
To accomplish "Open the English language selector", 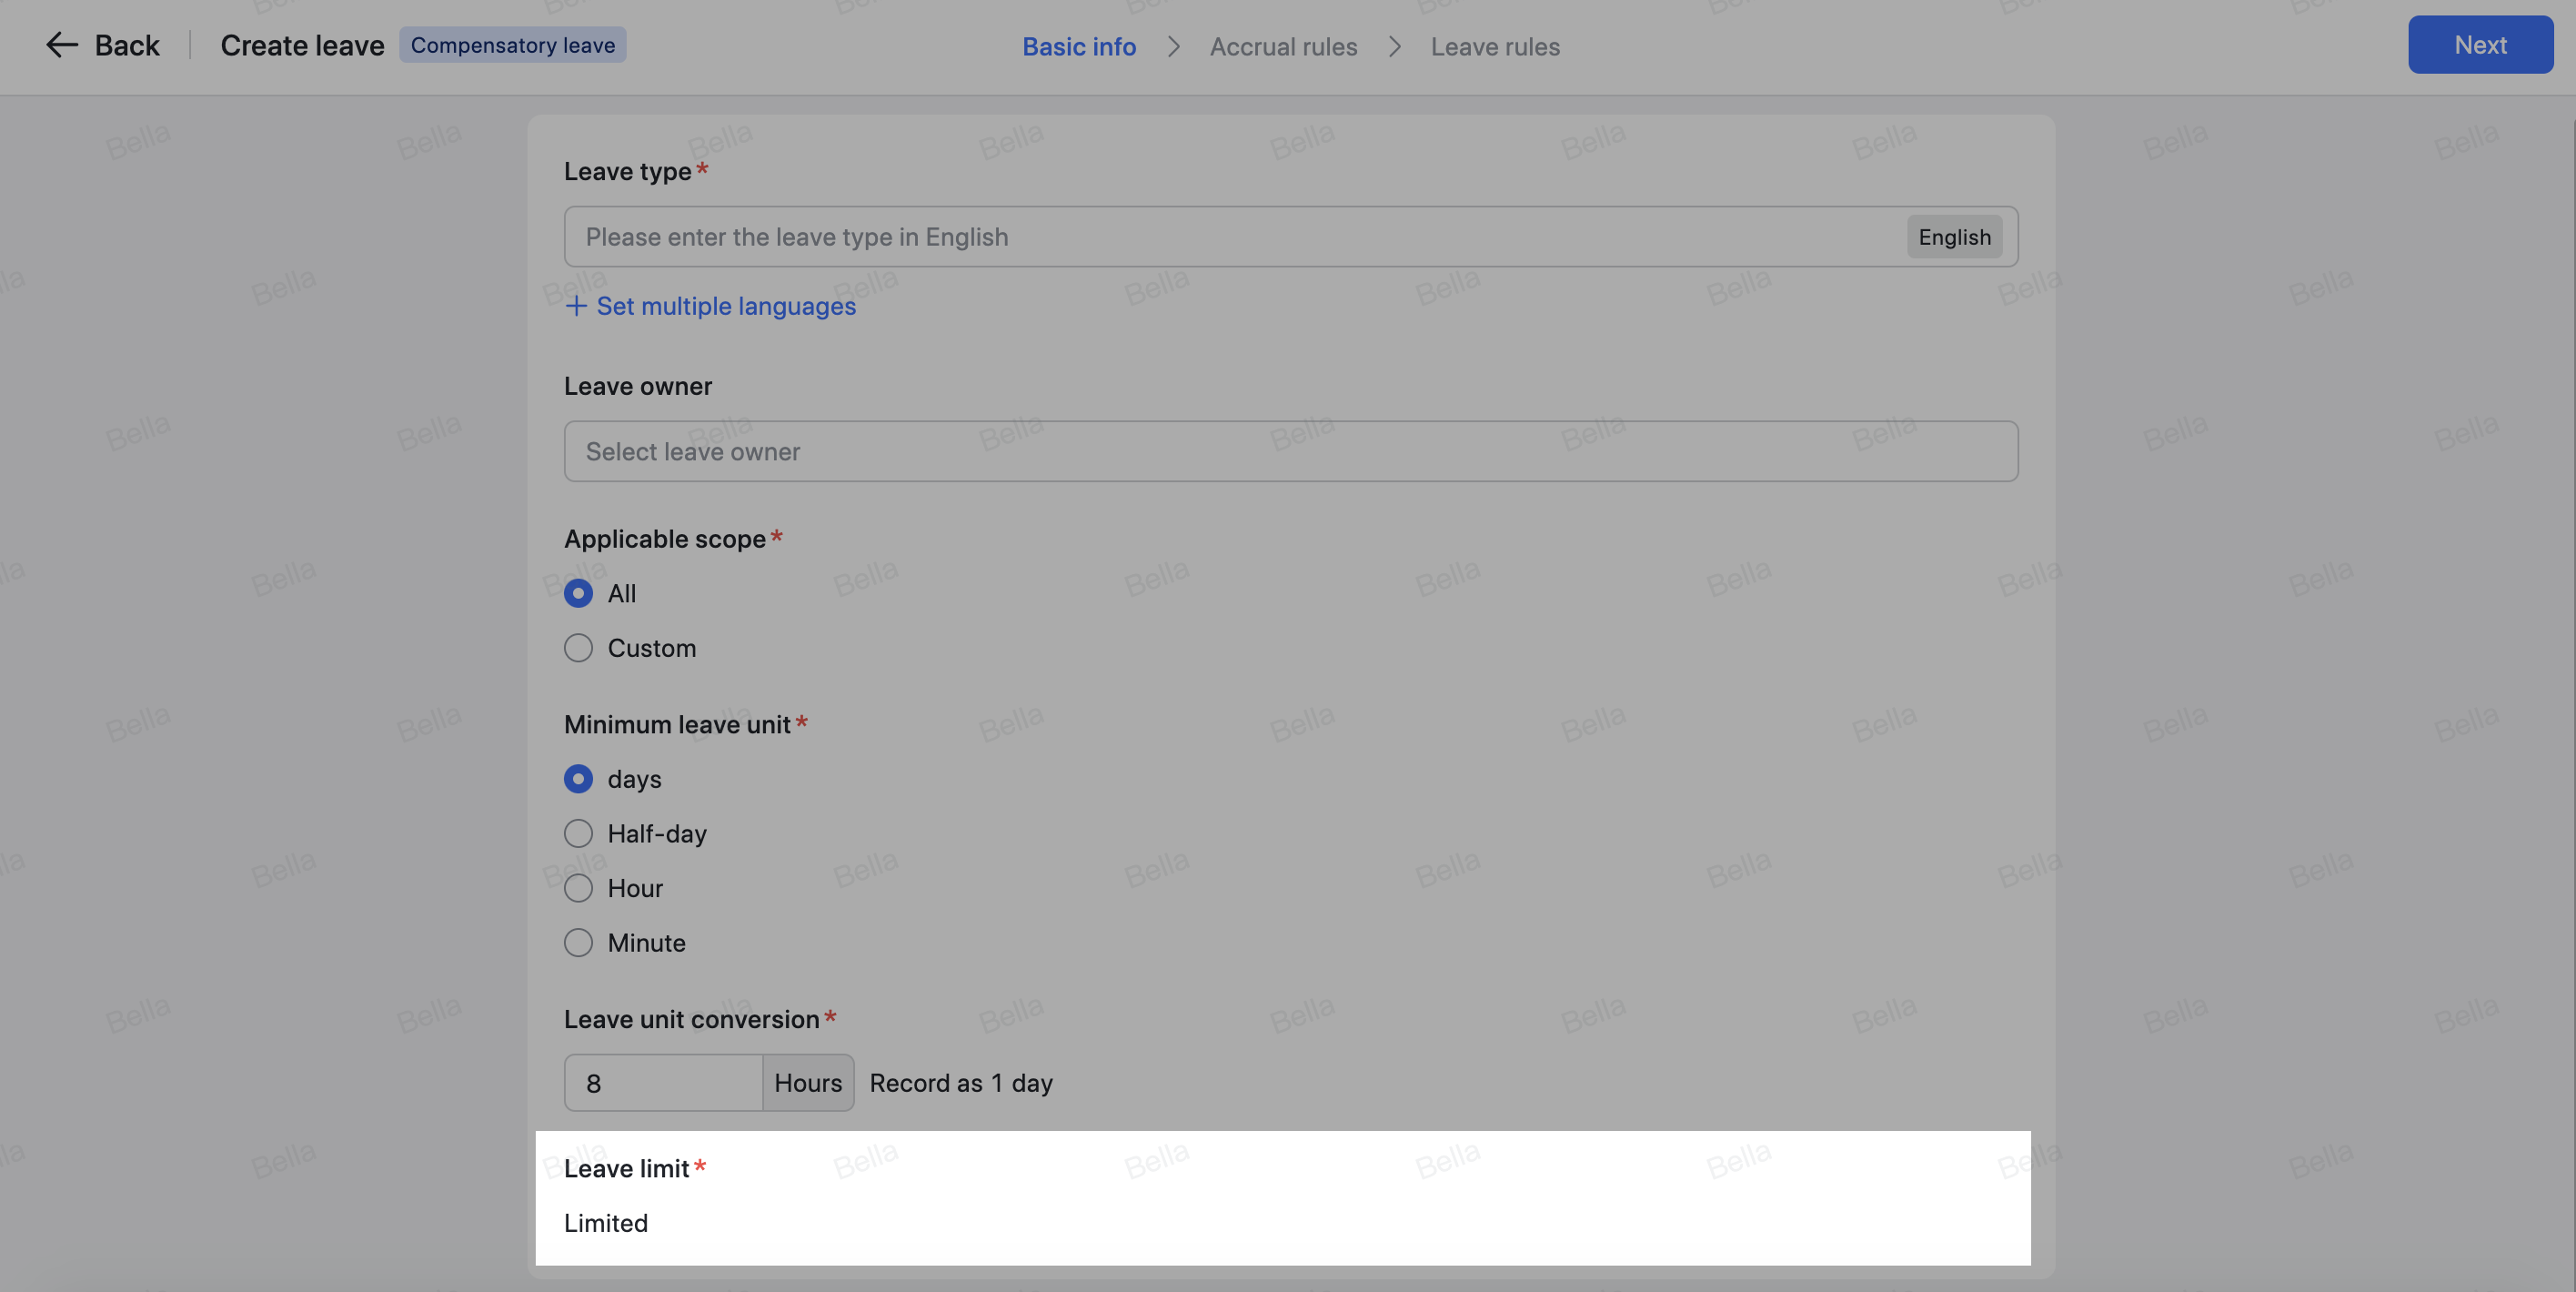I will (1953, 237).
